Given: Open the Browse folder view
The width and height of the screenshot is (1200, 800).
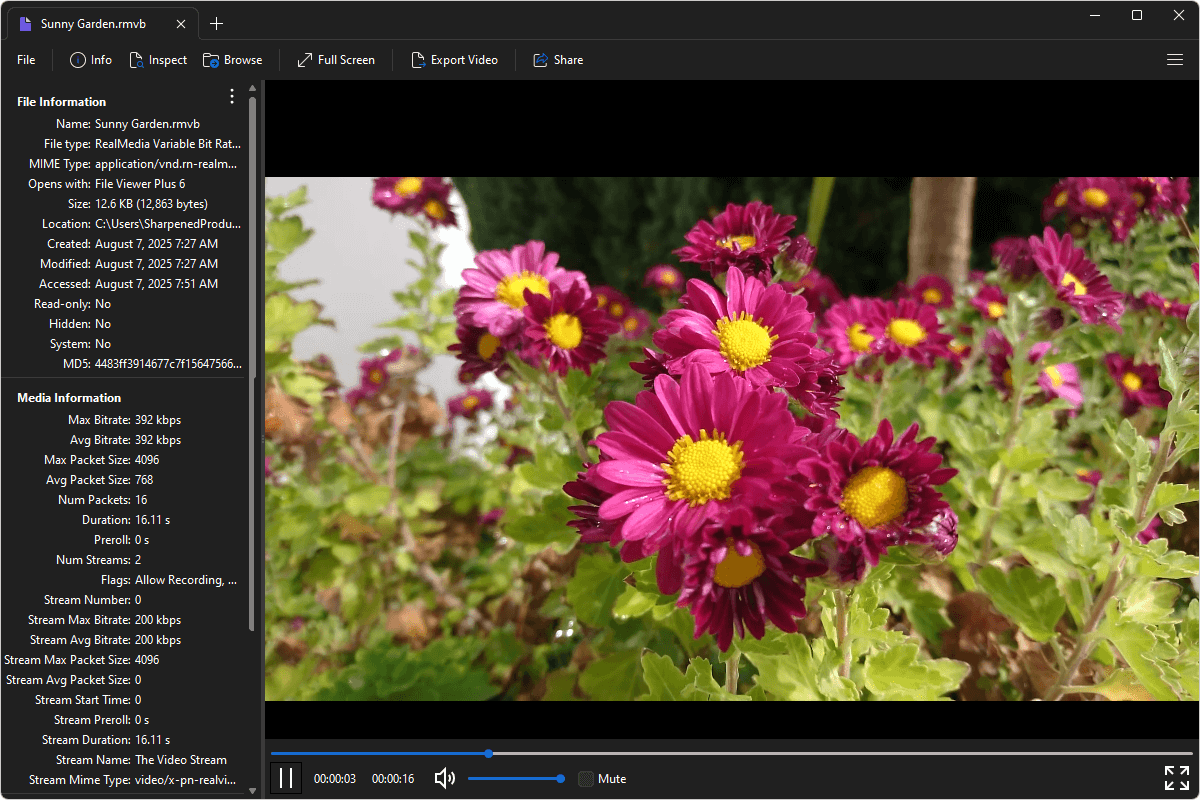Looking at the screenshot, I should click(232, 60).
